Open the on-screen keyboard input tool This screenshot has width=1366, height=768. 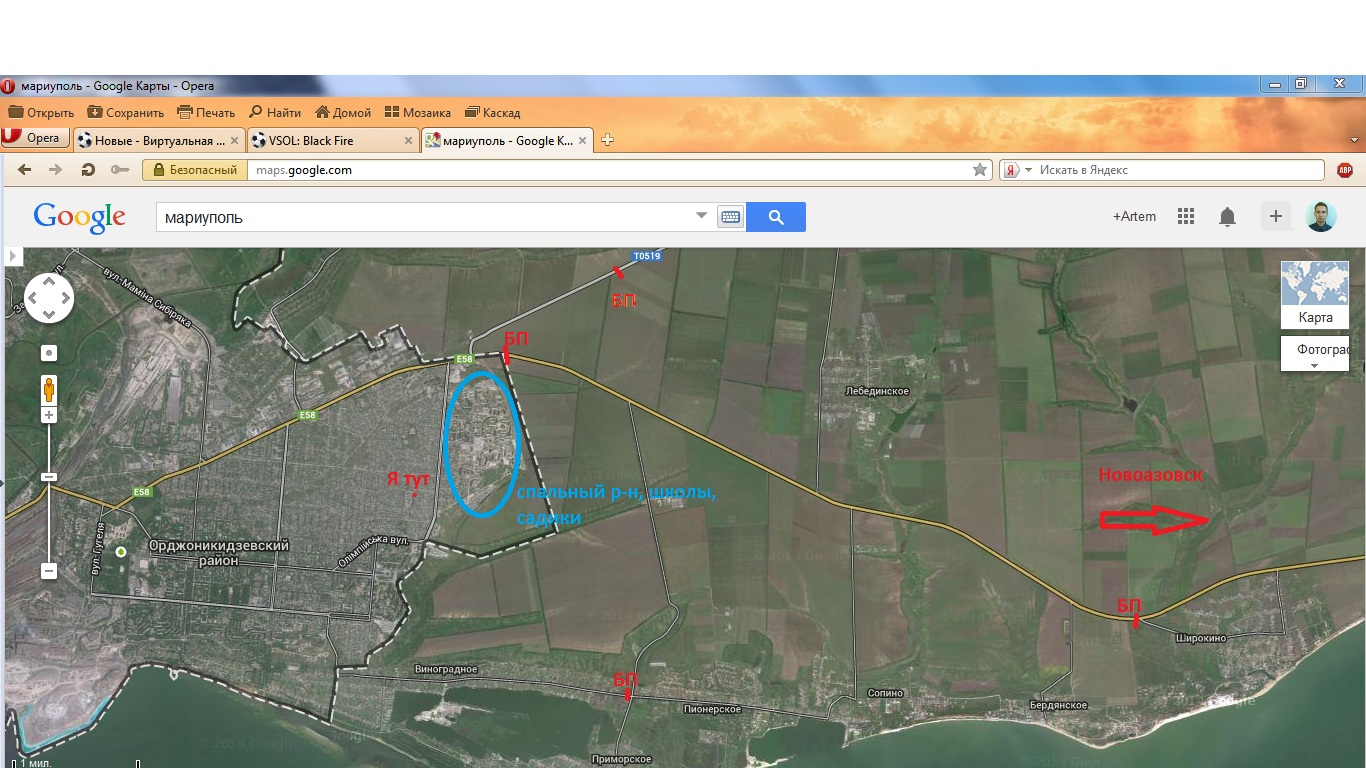coord(731,217)
